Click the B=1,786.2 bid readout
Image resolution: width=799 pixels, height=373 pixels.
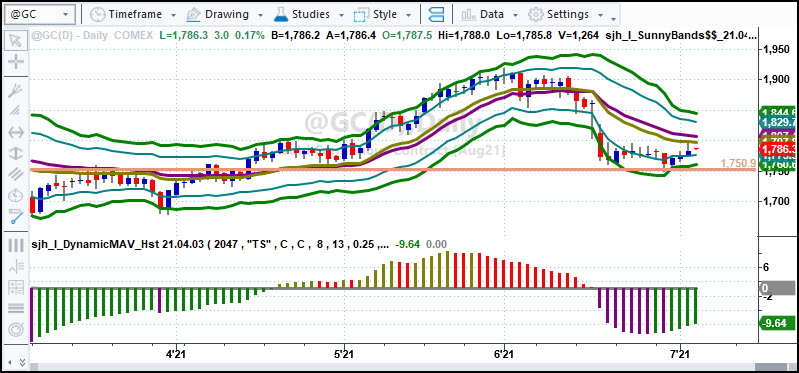[x=296, y=36]
